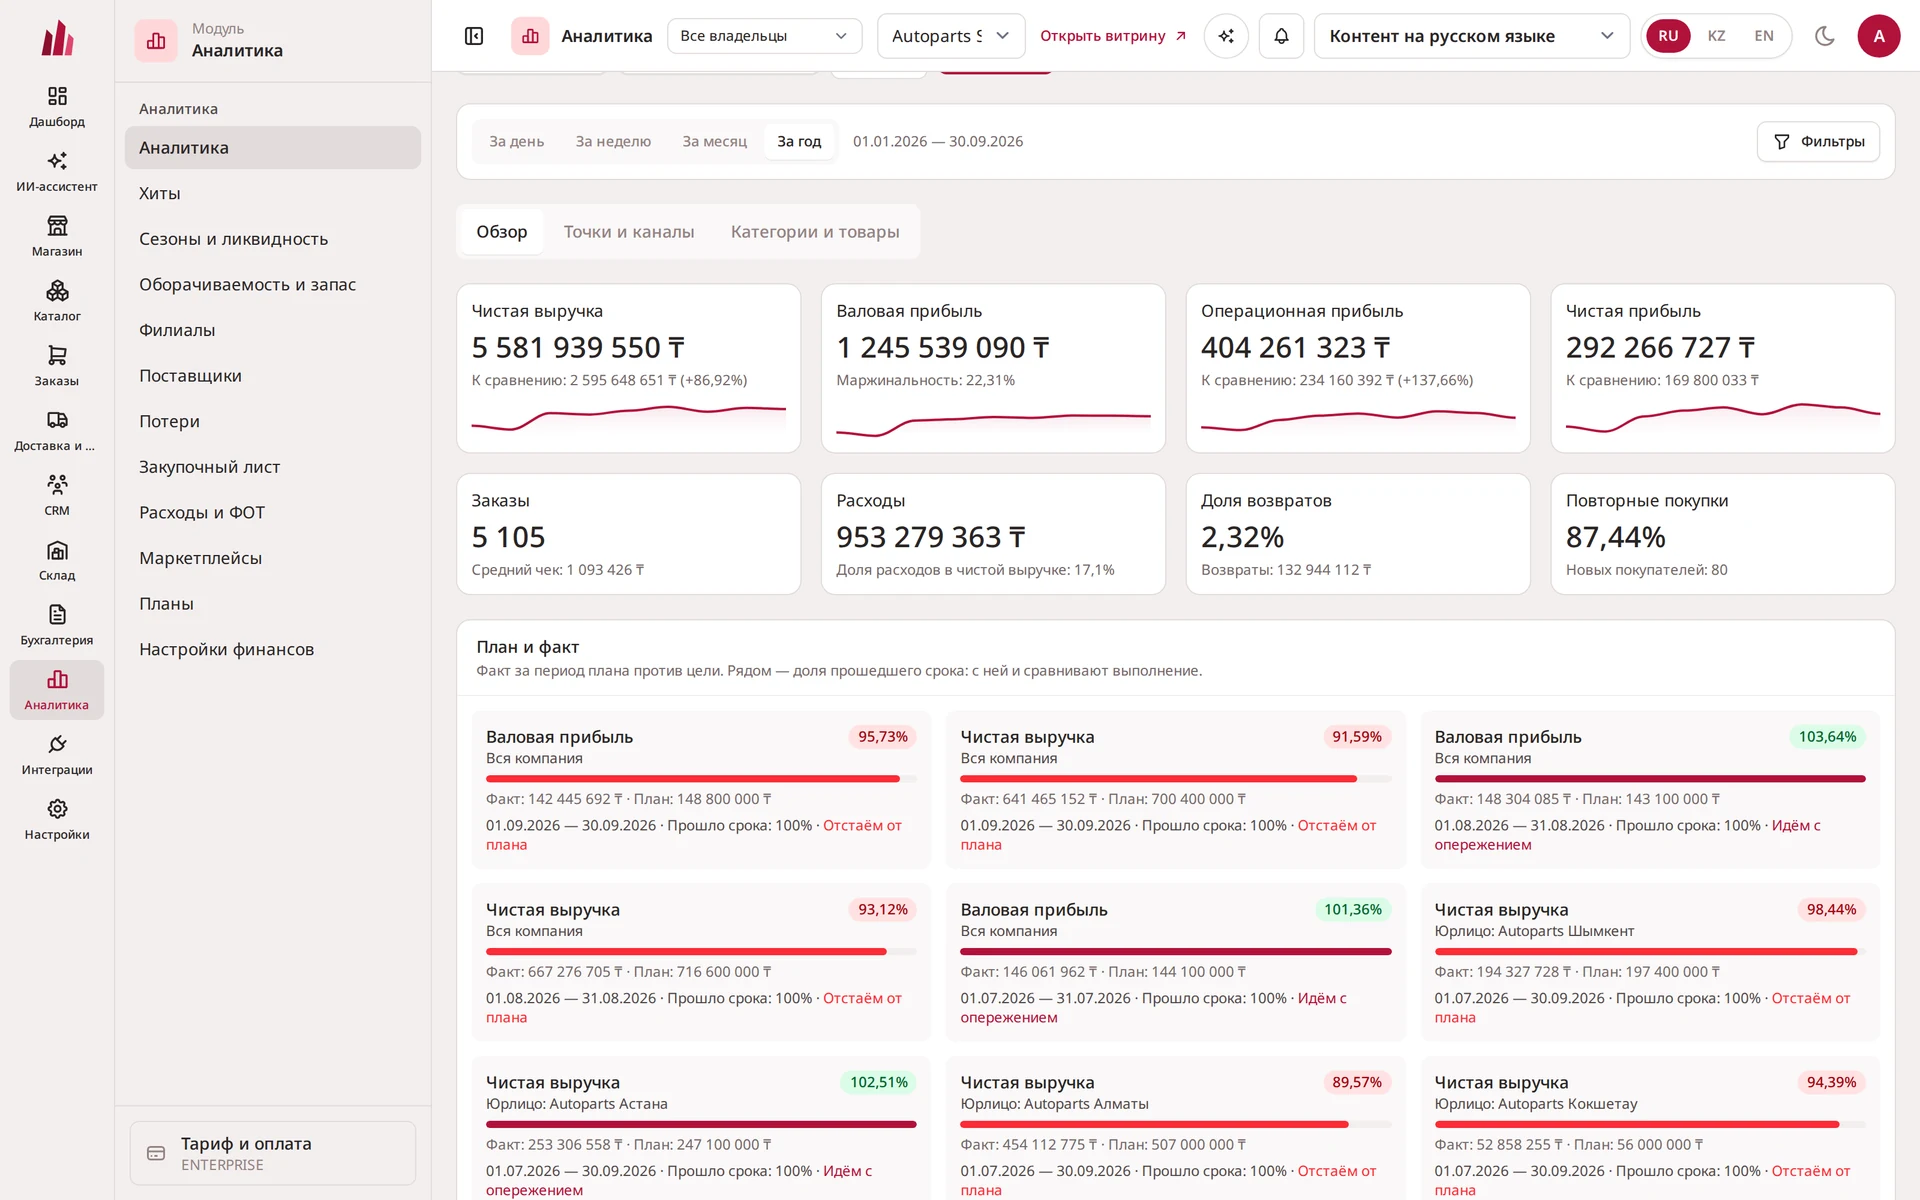Open the CRM people icon
The height and width of the screenshot is (1200, 1920).
(57, 485)
